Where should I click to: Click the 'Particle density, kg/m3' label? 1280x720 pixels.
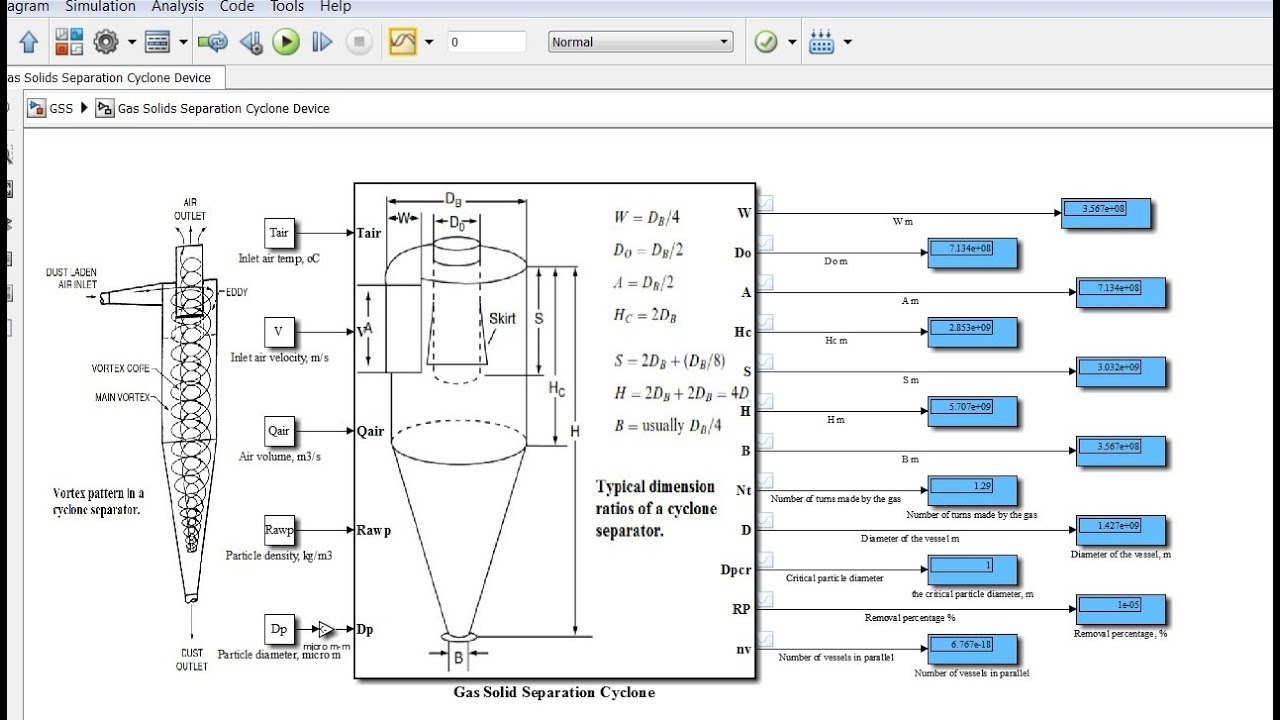coord(278,555)
